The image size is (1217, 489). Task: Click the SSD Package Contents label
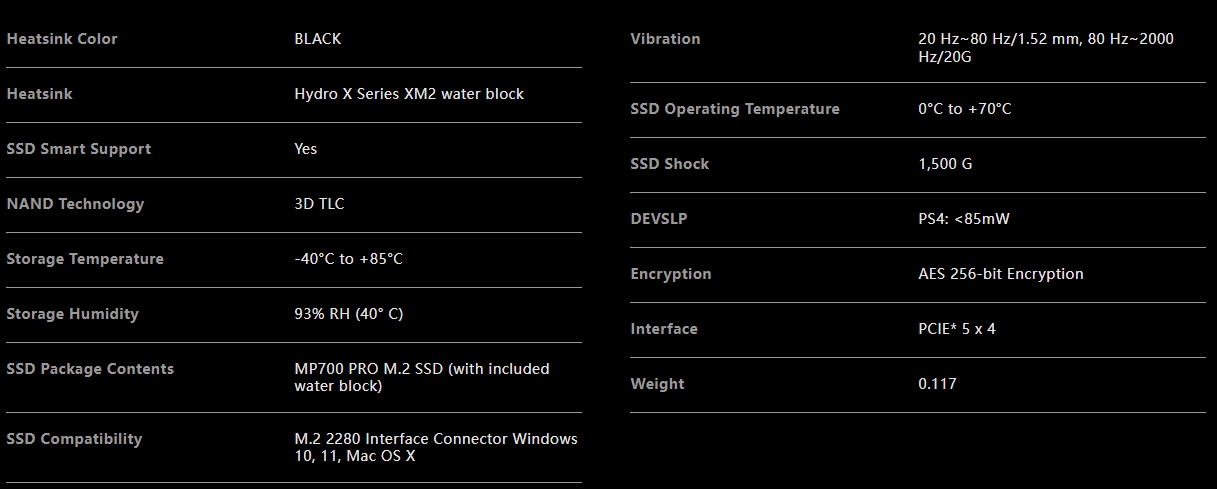pyautogui.click(x=90, y=369)
